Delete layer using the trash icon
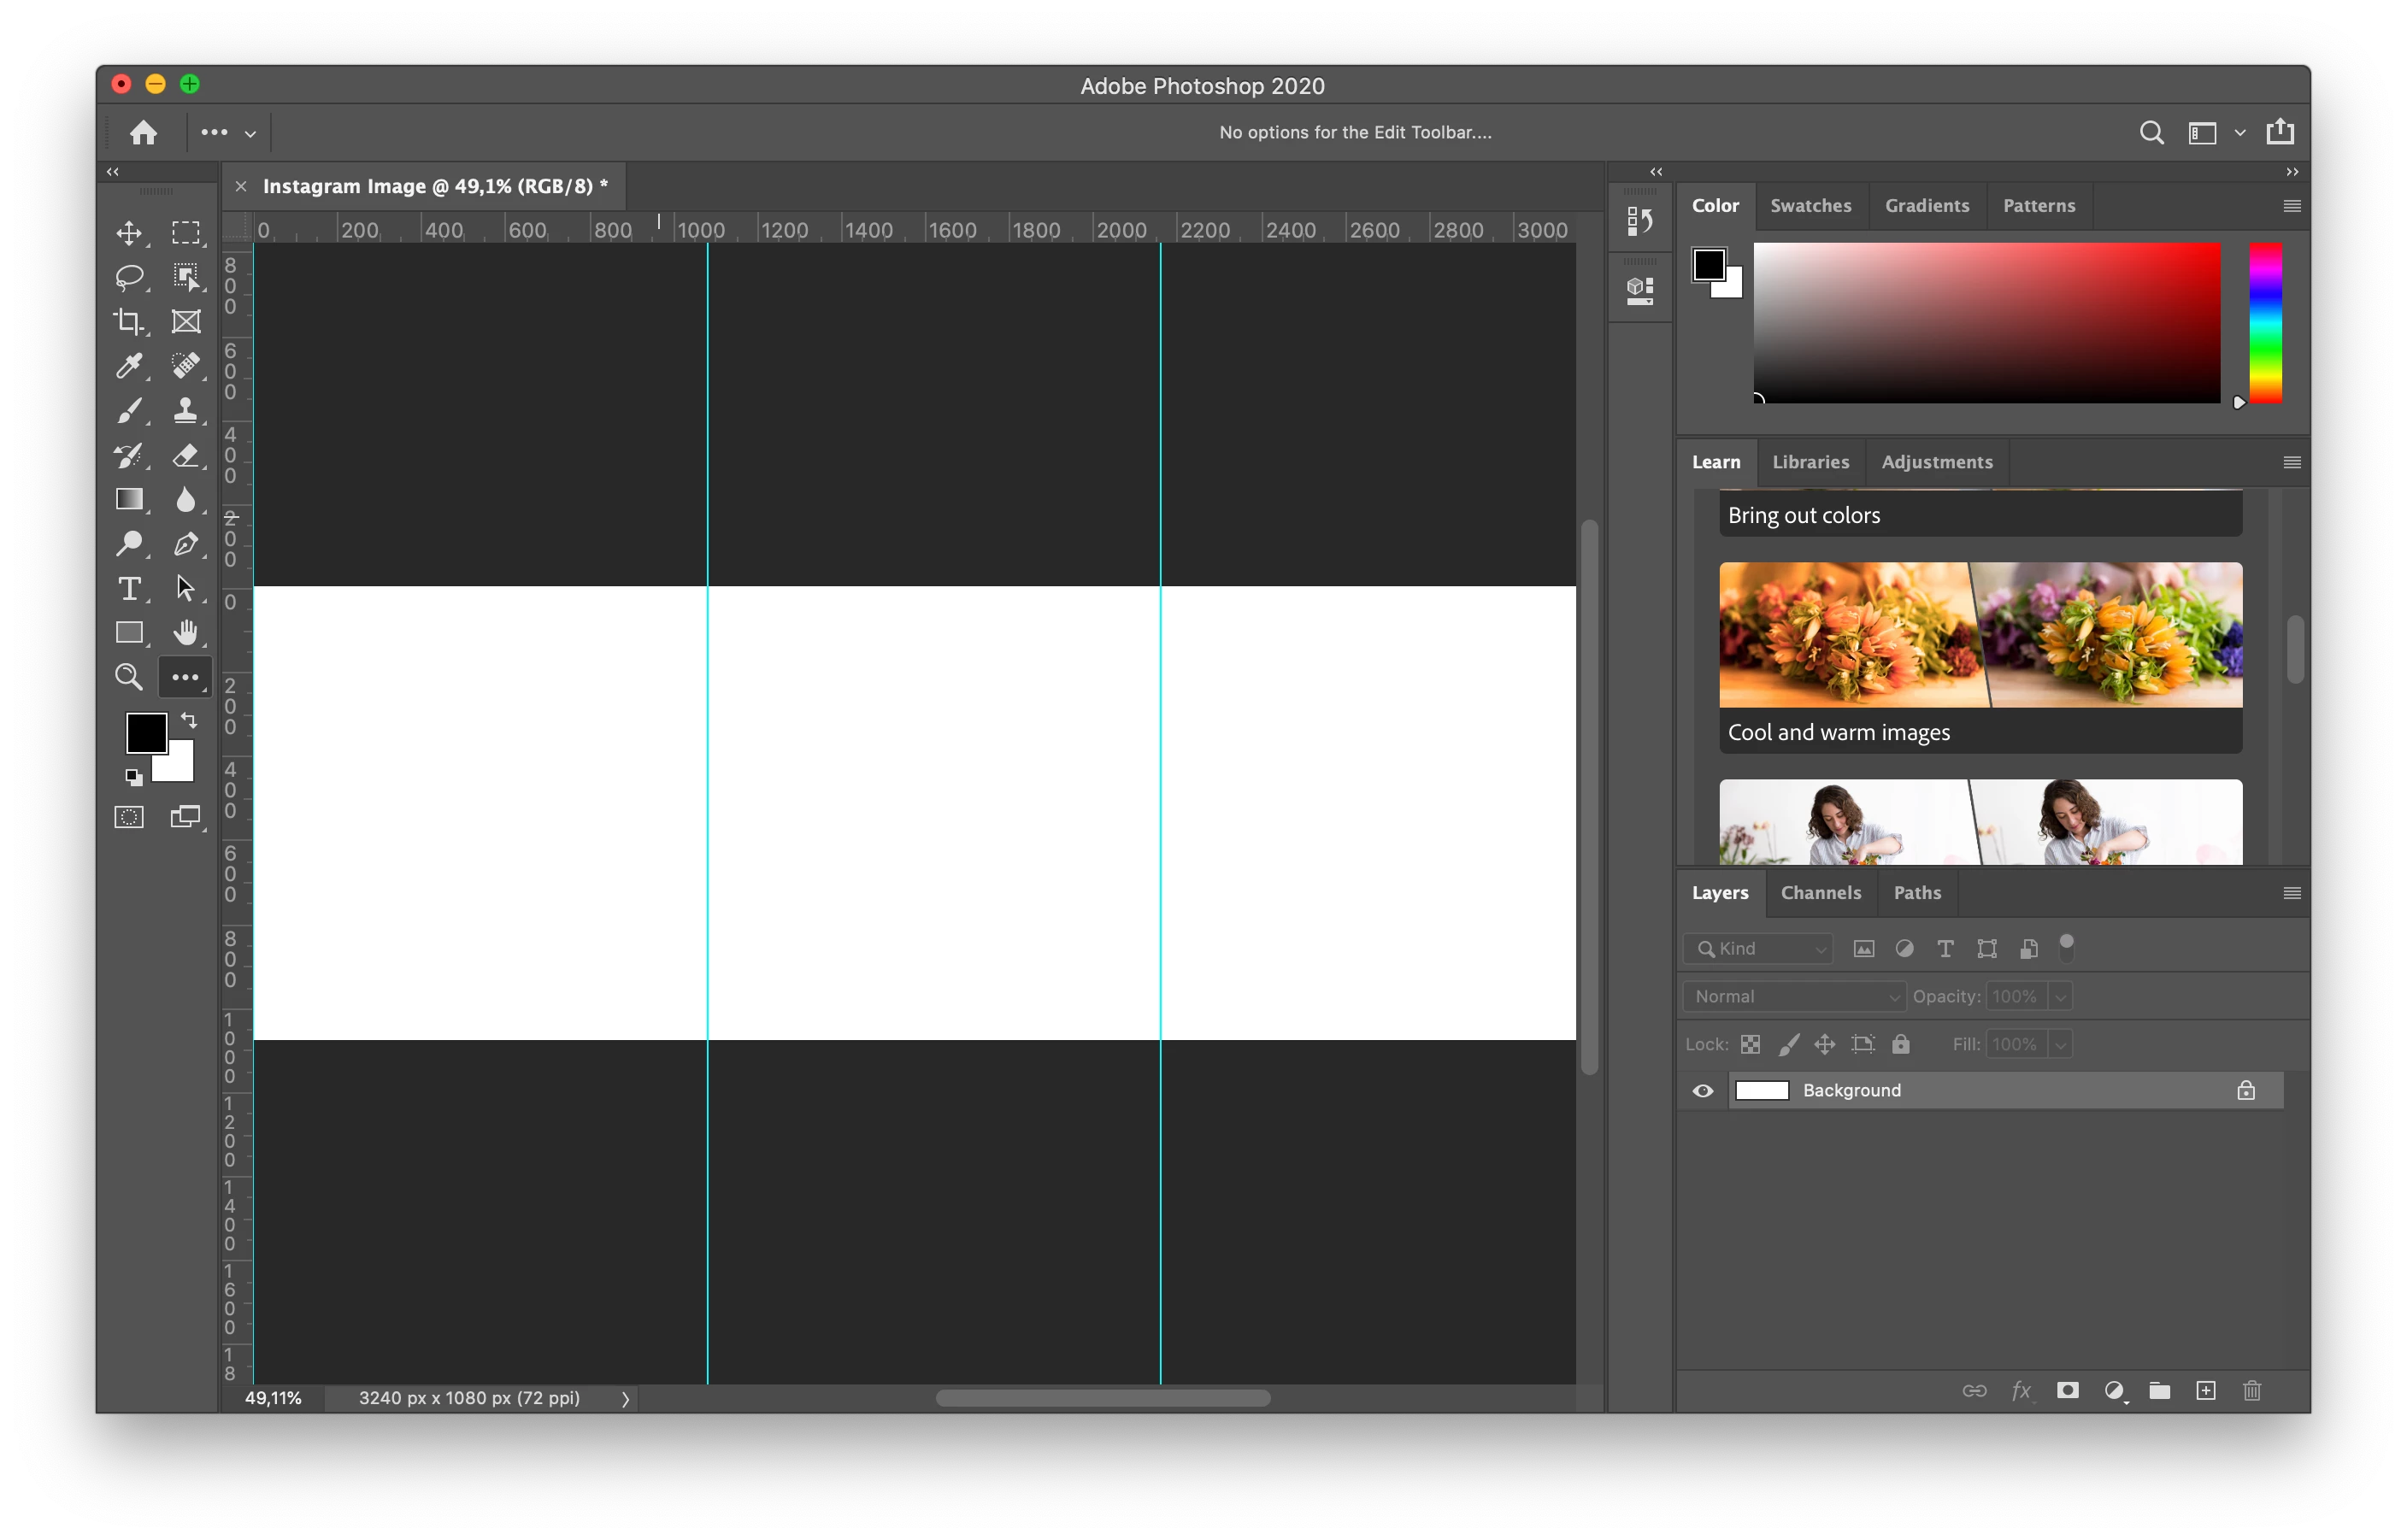 2251,1391
